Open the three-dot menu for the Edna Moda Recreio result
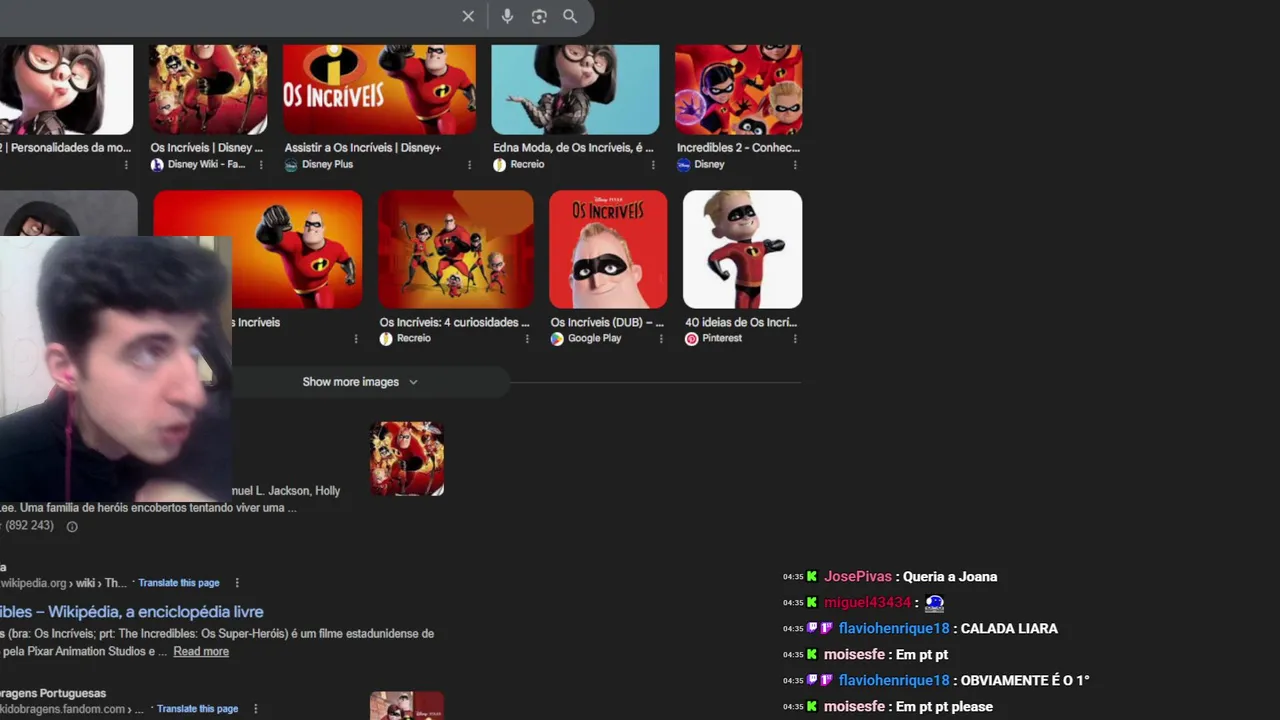Image resolution: width=1280 pixels, height=720 pixels. pyautogui.click(x=653, y=165)
